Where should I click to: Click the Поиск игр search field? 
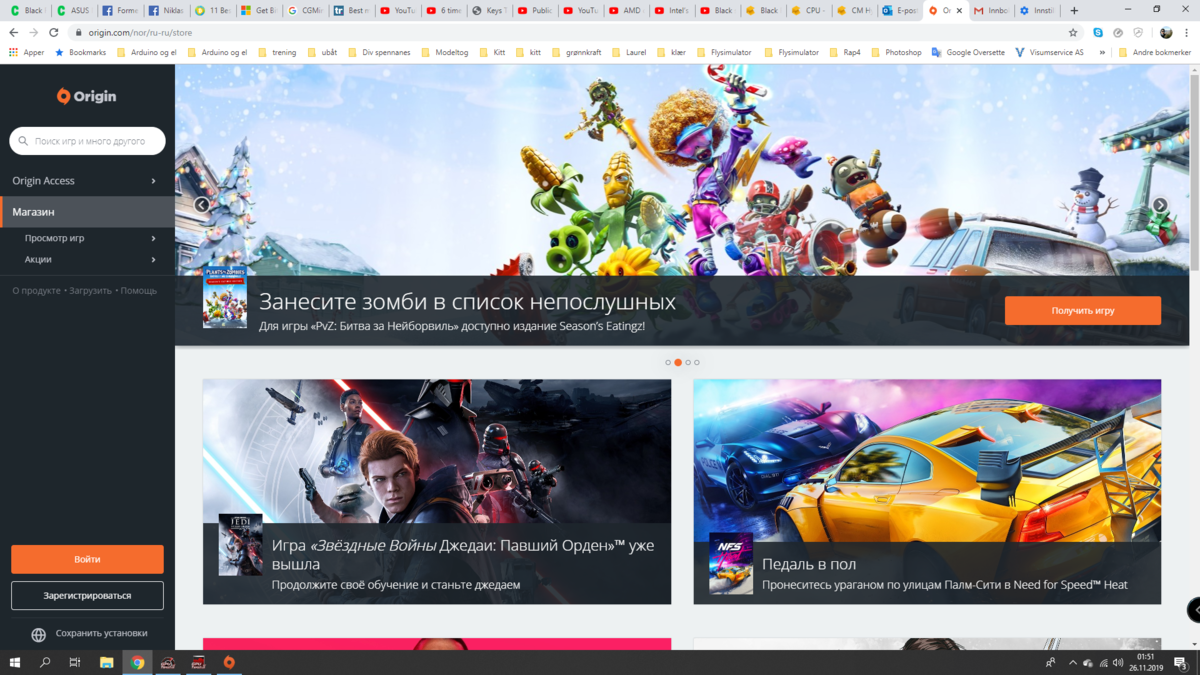(87, 141)
